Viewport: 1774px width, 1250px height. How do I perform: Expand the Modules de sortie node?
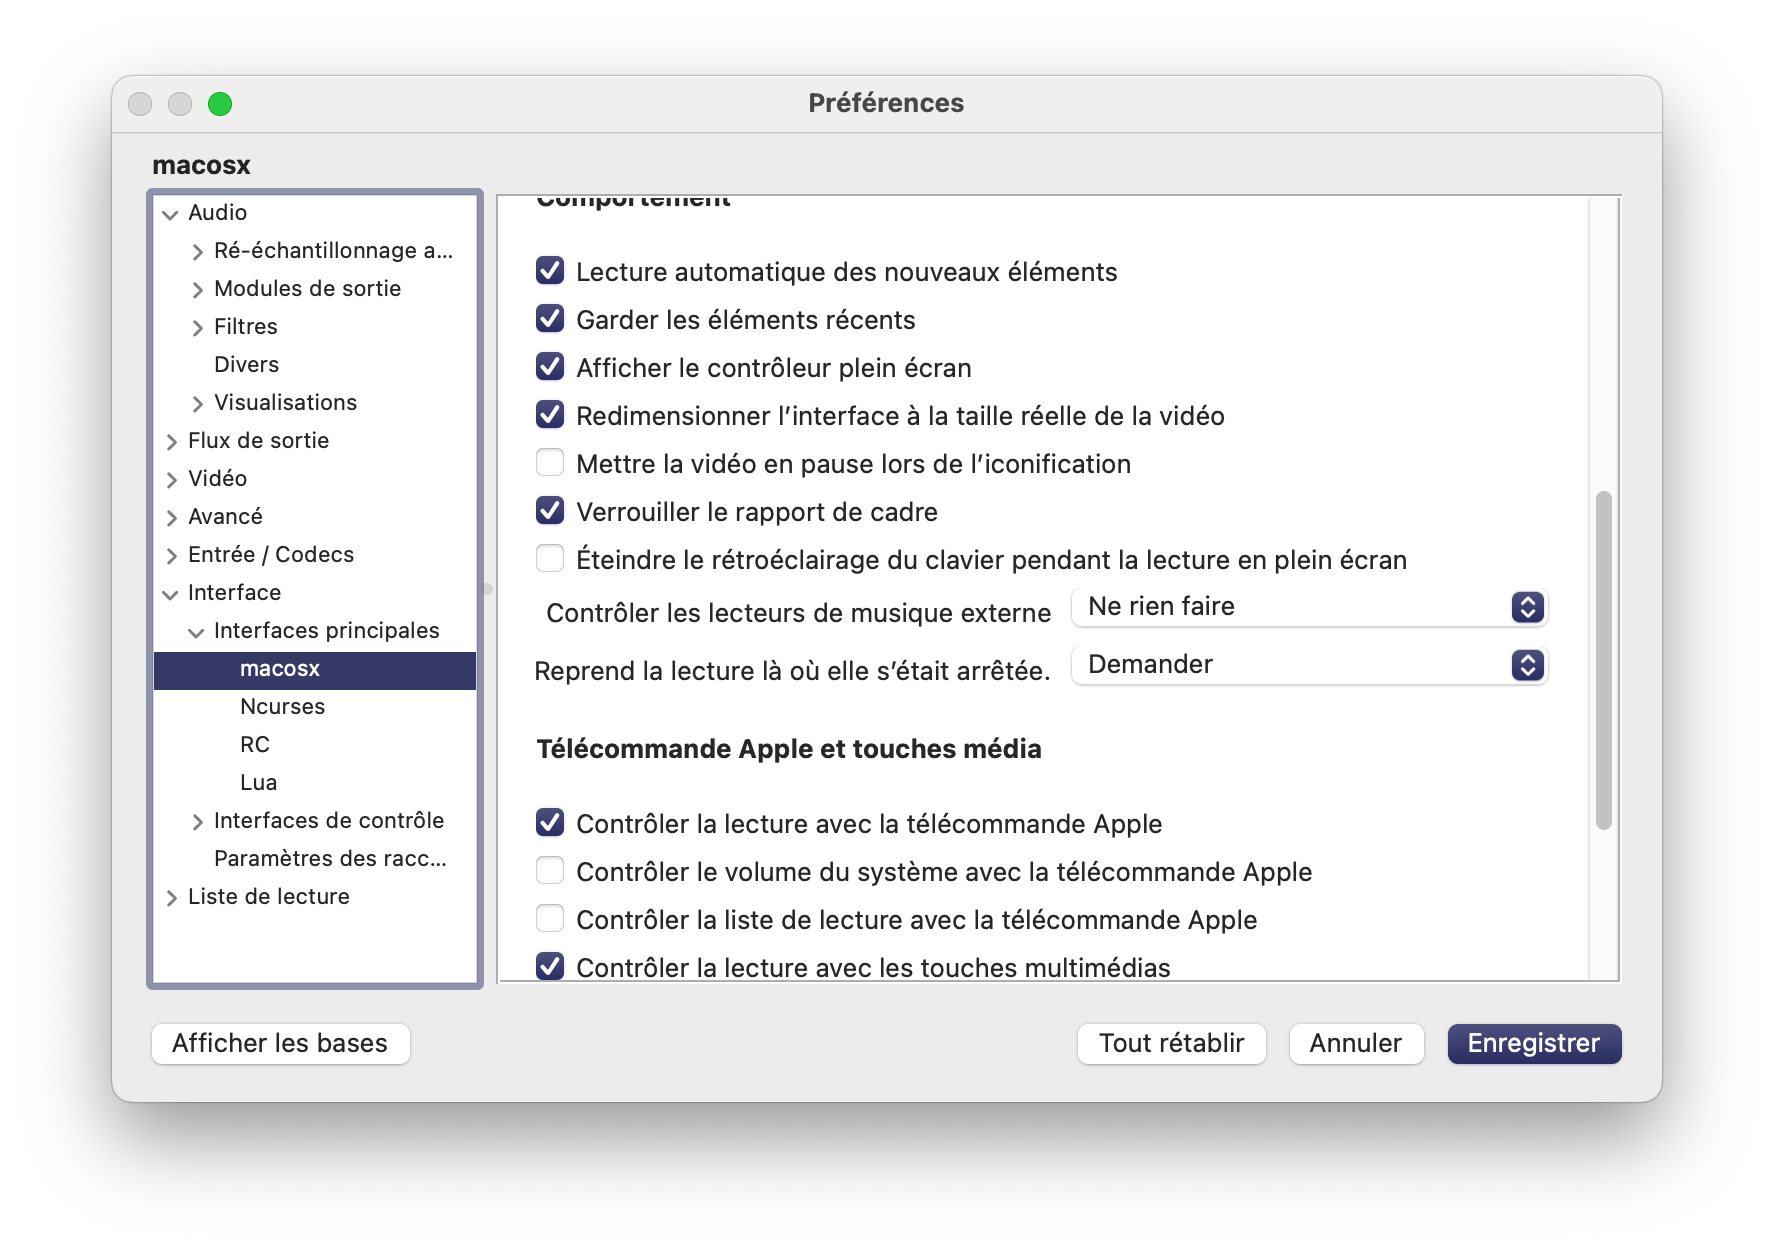click(x=197, y=290)
